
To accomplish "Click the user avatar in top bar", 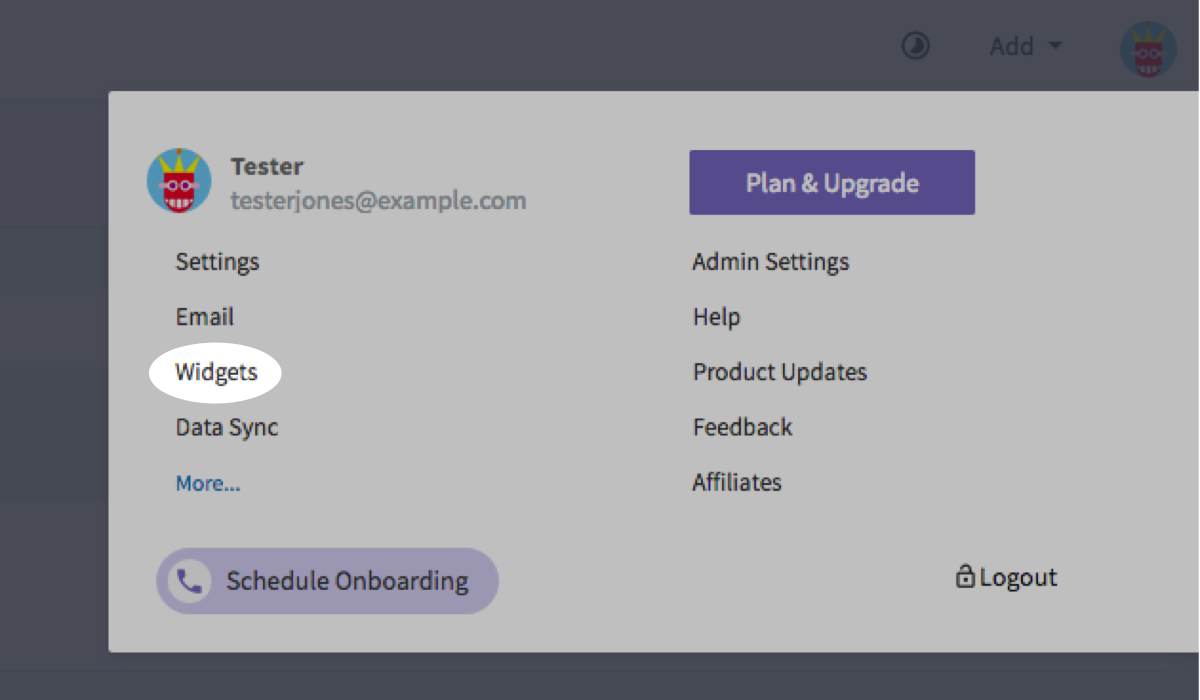I will coord(1147,49).
